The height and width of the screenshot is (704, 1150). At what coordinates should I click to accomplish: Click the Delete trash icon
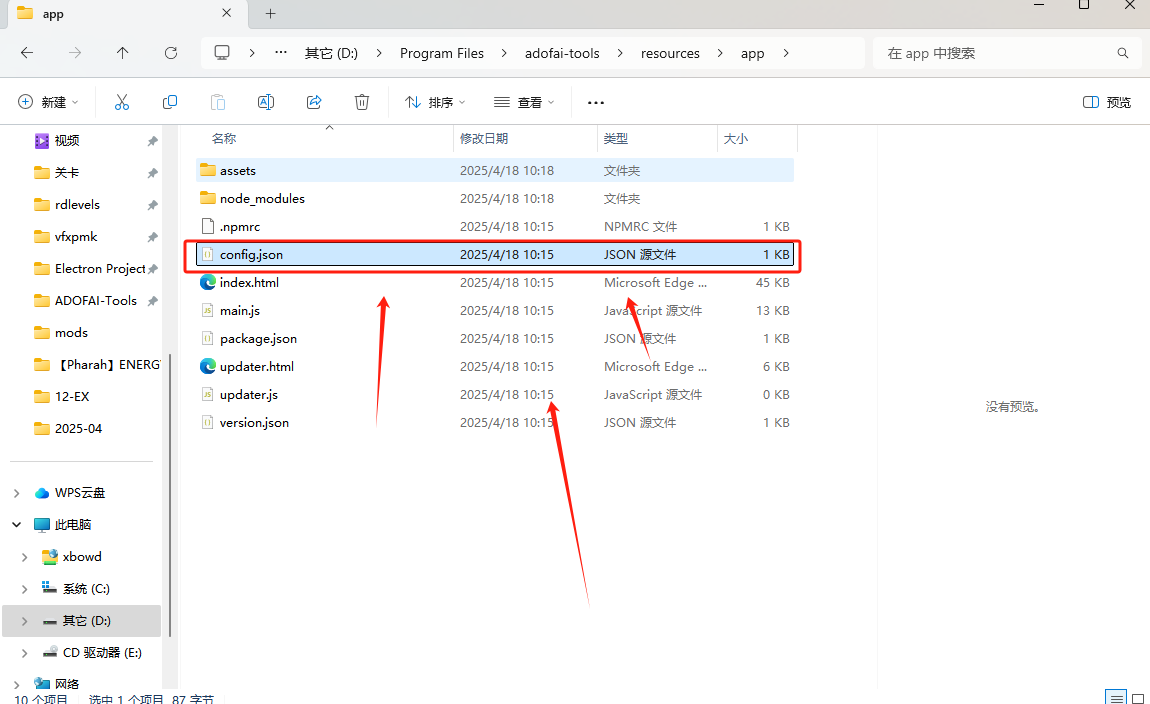point(362,102)
